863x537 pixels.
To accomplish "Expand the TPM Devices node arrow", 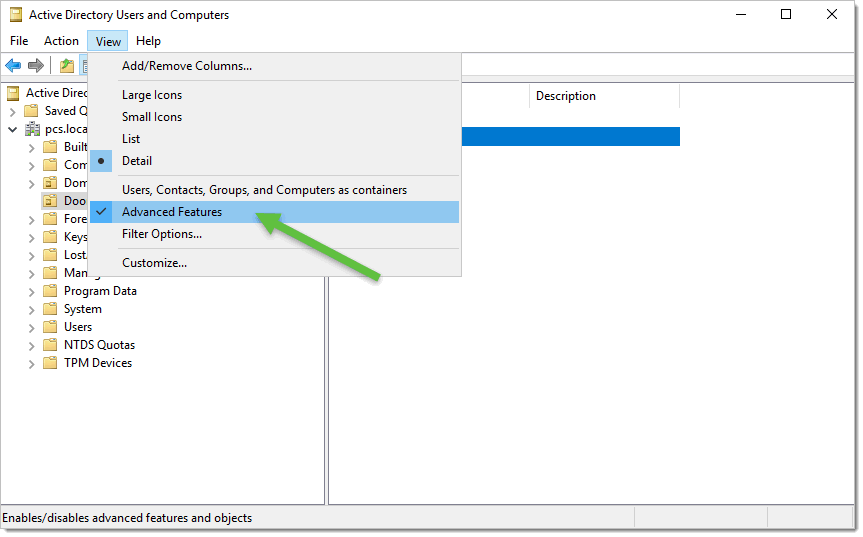I will pyautogui.click(x=31, y=364).
